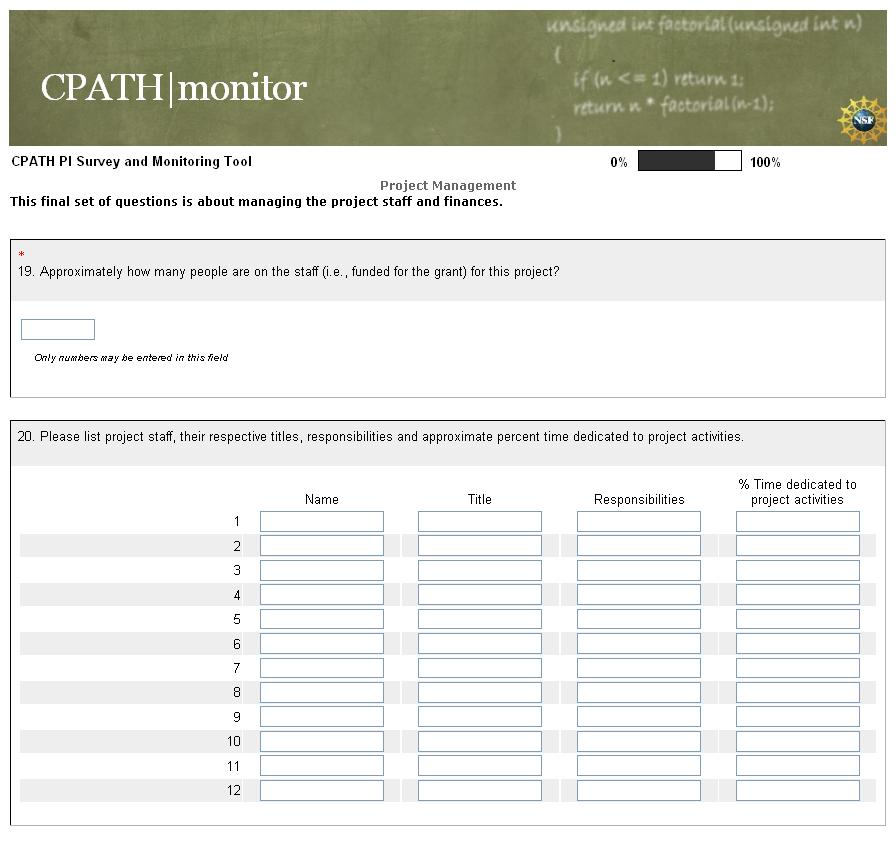Click the Title field in row 3
This screenshot has width=896, height=841.
coord(480,570)
